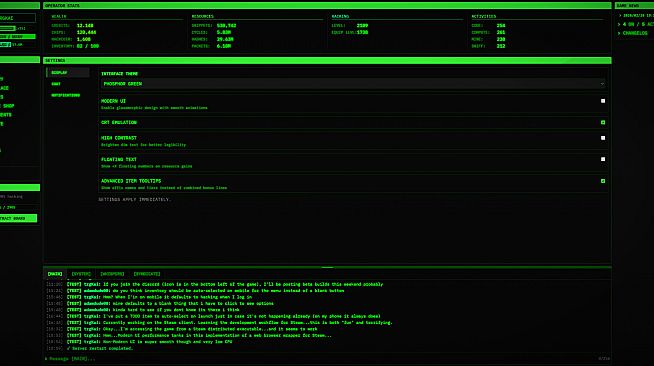The width and height of the screenshot is (654, 366).
Task: Click the Interface Theme heading
Action: tap(119, 74)
